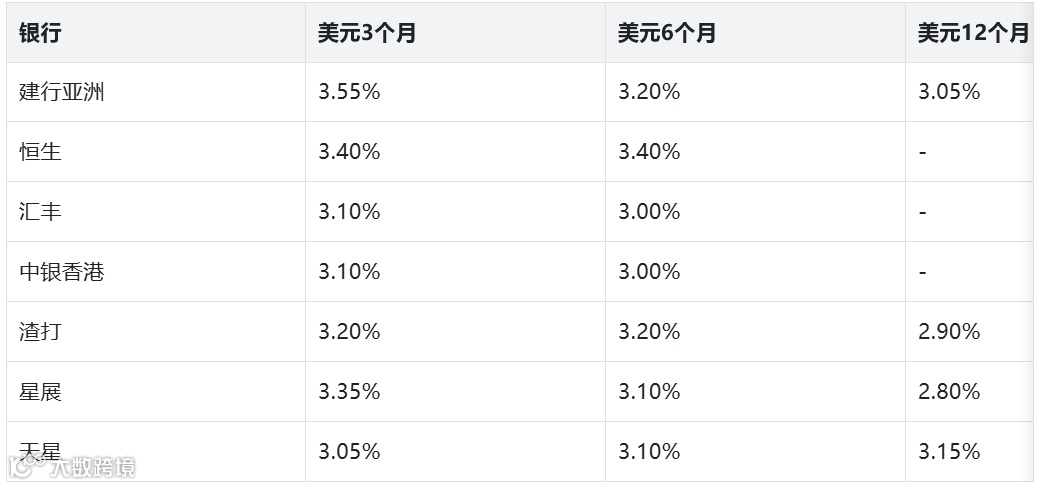
Task: Click 建行亚洲's 12-month 3.05% rate
Action: point(949,92)
